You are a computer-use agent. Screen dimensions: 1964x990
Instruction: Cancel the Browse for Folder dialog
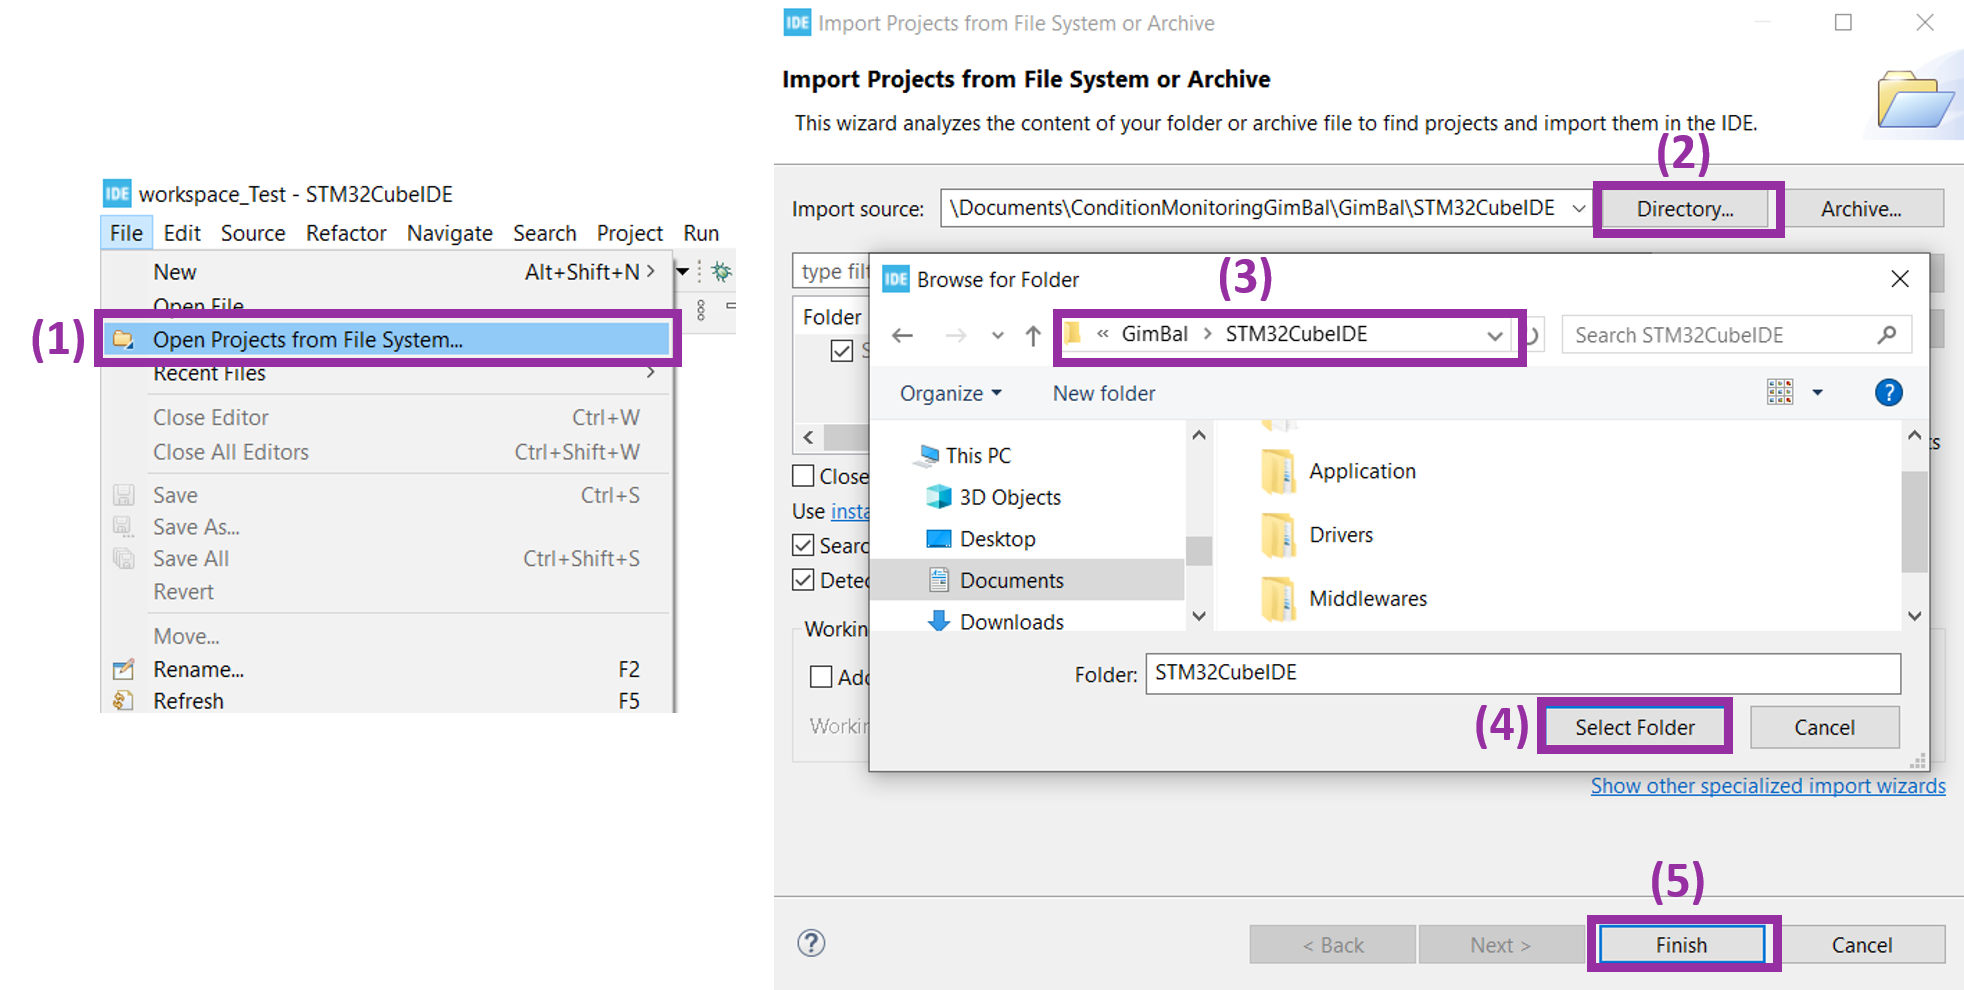pos(1824,727)
